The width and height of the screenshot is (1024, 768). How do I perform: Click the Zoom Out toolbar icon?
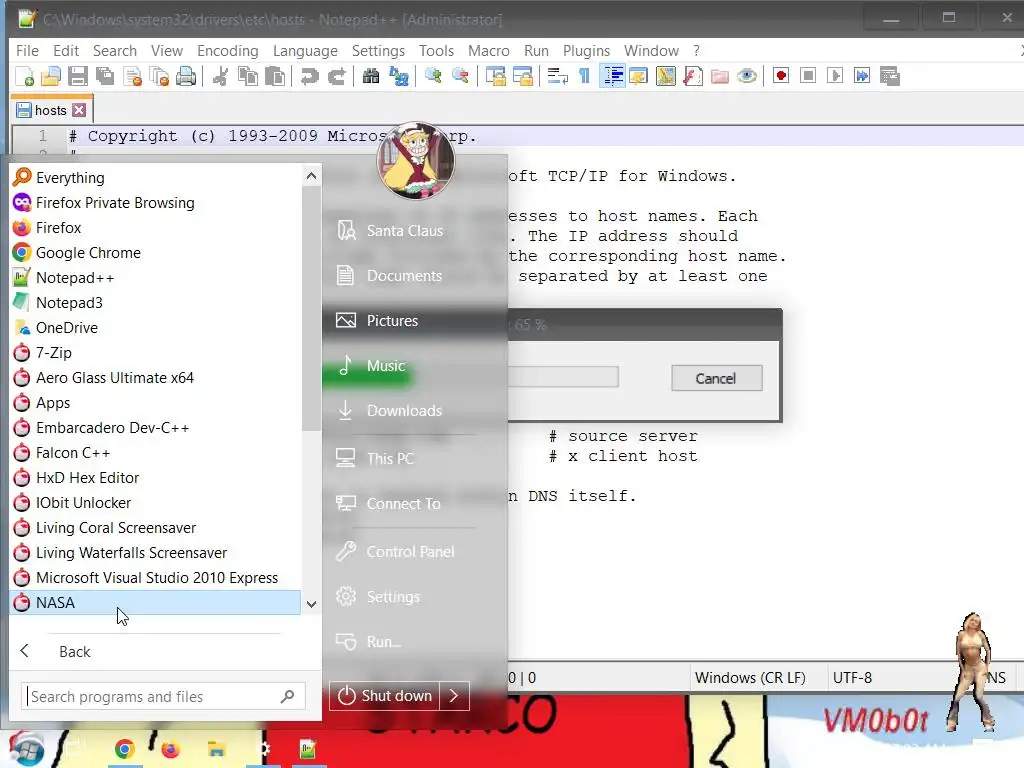pyautogui.click(x=460, y=76)
